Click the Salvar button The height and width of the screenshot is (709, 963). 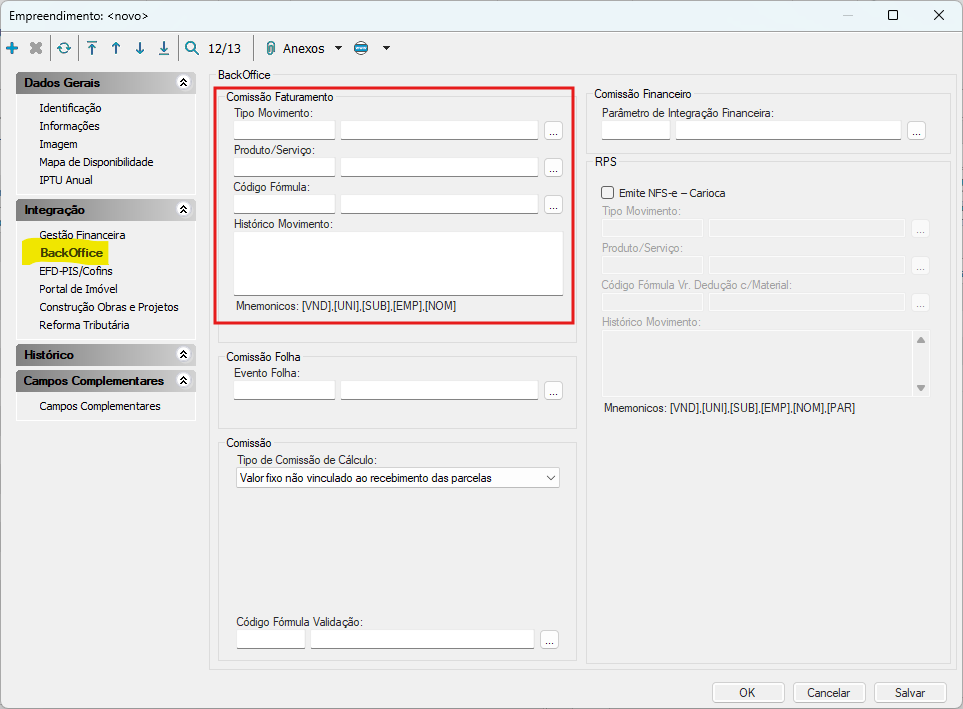click(x=910, y=692)
